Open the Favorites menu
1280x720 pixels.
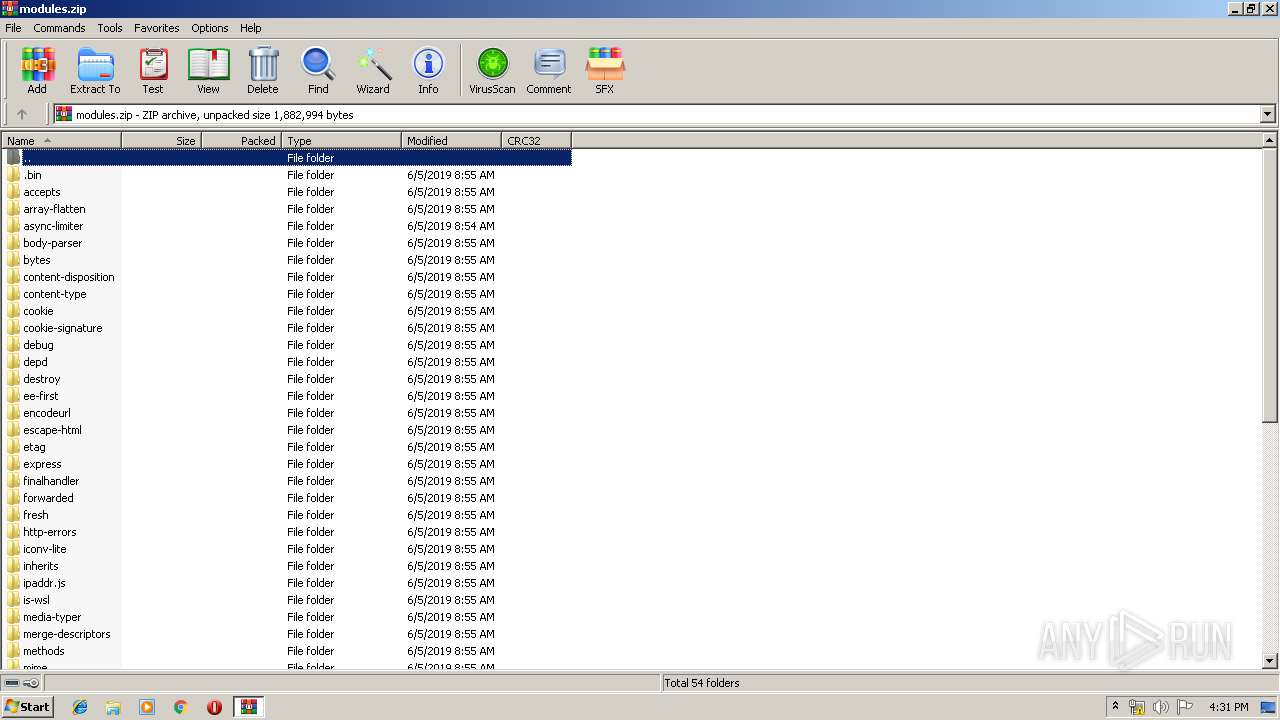pyautogui.click(x=157, y=28)
